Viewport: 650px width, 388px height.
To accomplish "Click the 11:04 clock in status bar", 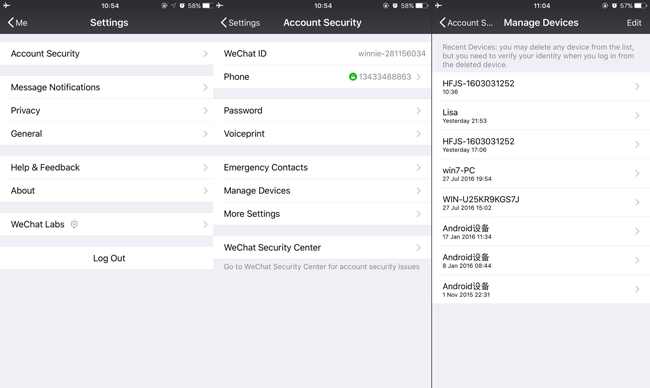I will [542, 6].
